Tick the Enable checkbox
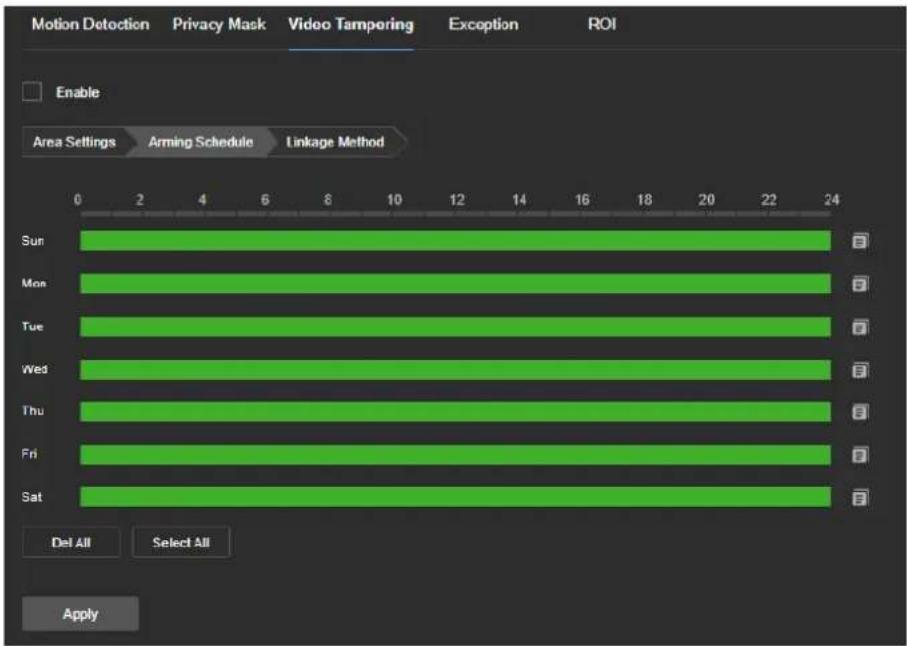The image size is (907, 646). point(32,91)
